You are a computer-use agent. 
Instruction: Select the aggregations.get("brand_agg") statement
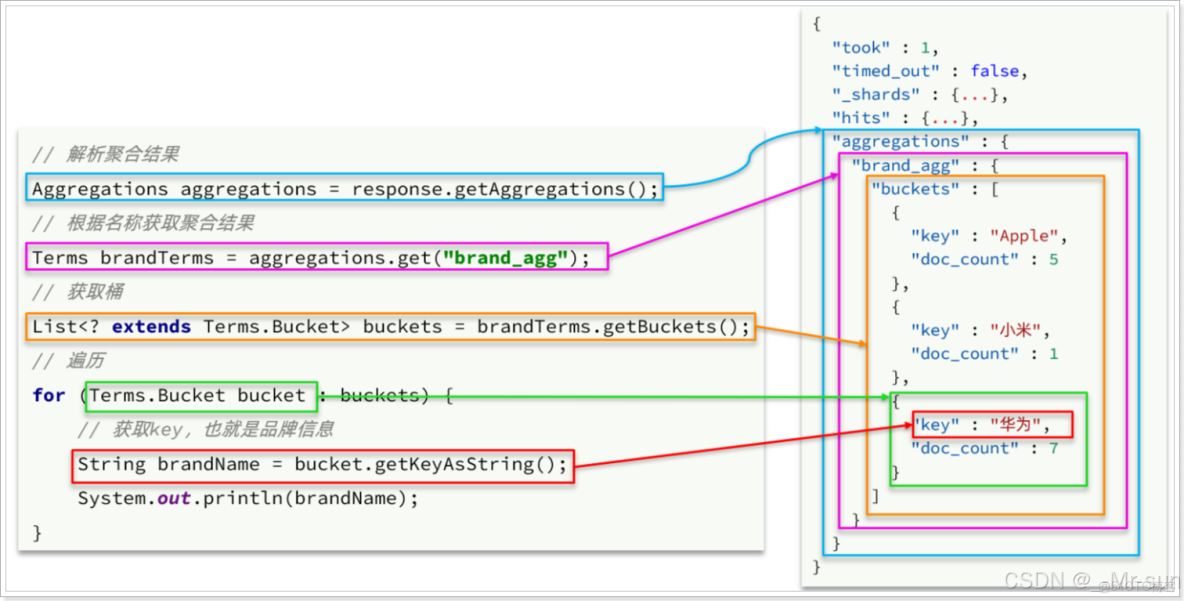tap(314, 257)
